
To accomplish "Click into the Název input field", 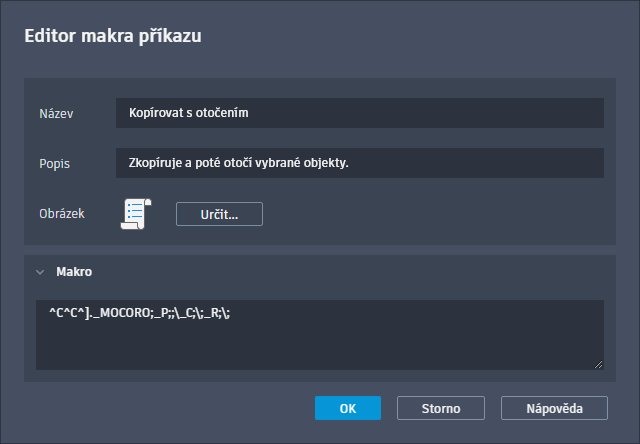I will (x=359, y=113).
